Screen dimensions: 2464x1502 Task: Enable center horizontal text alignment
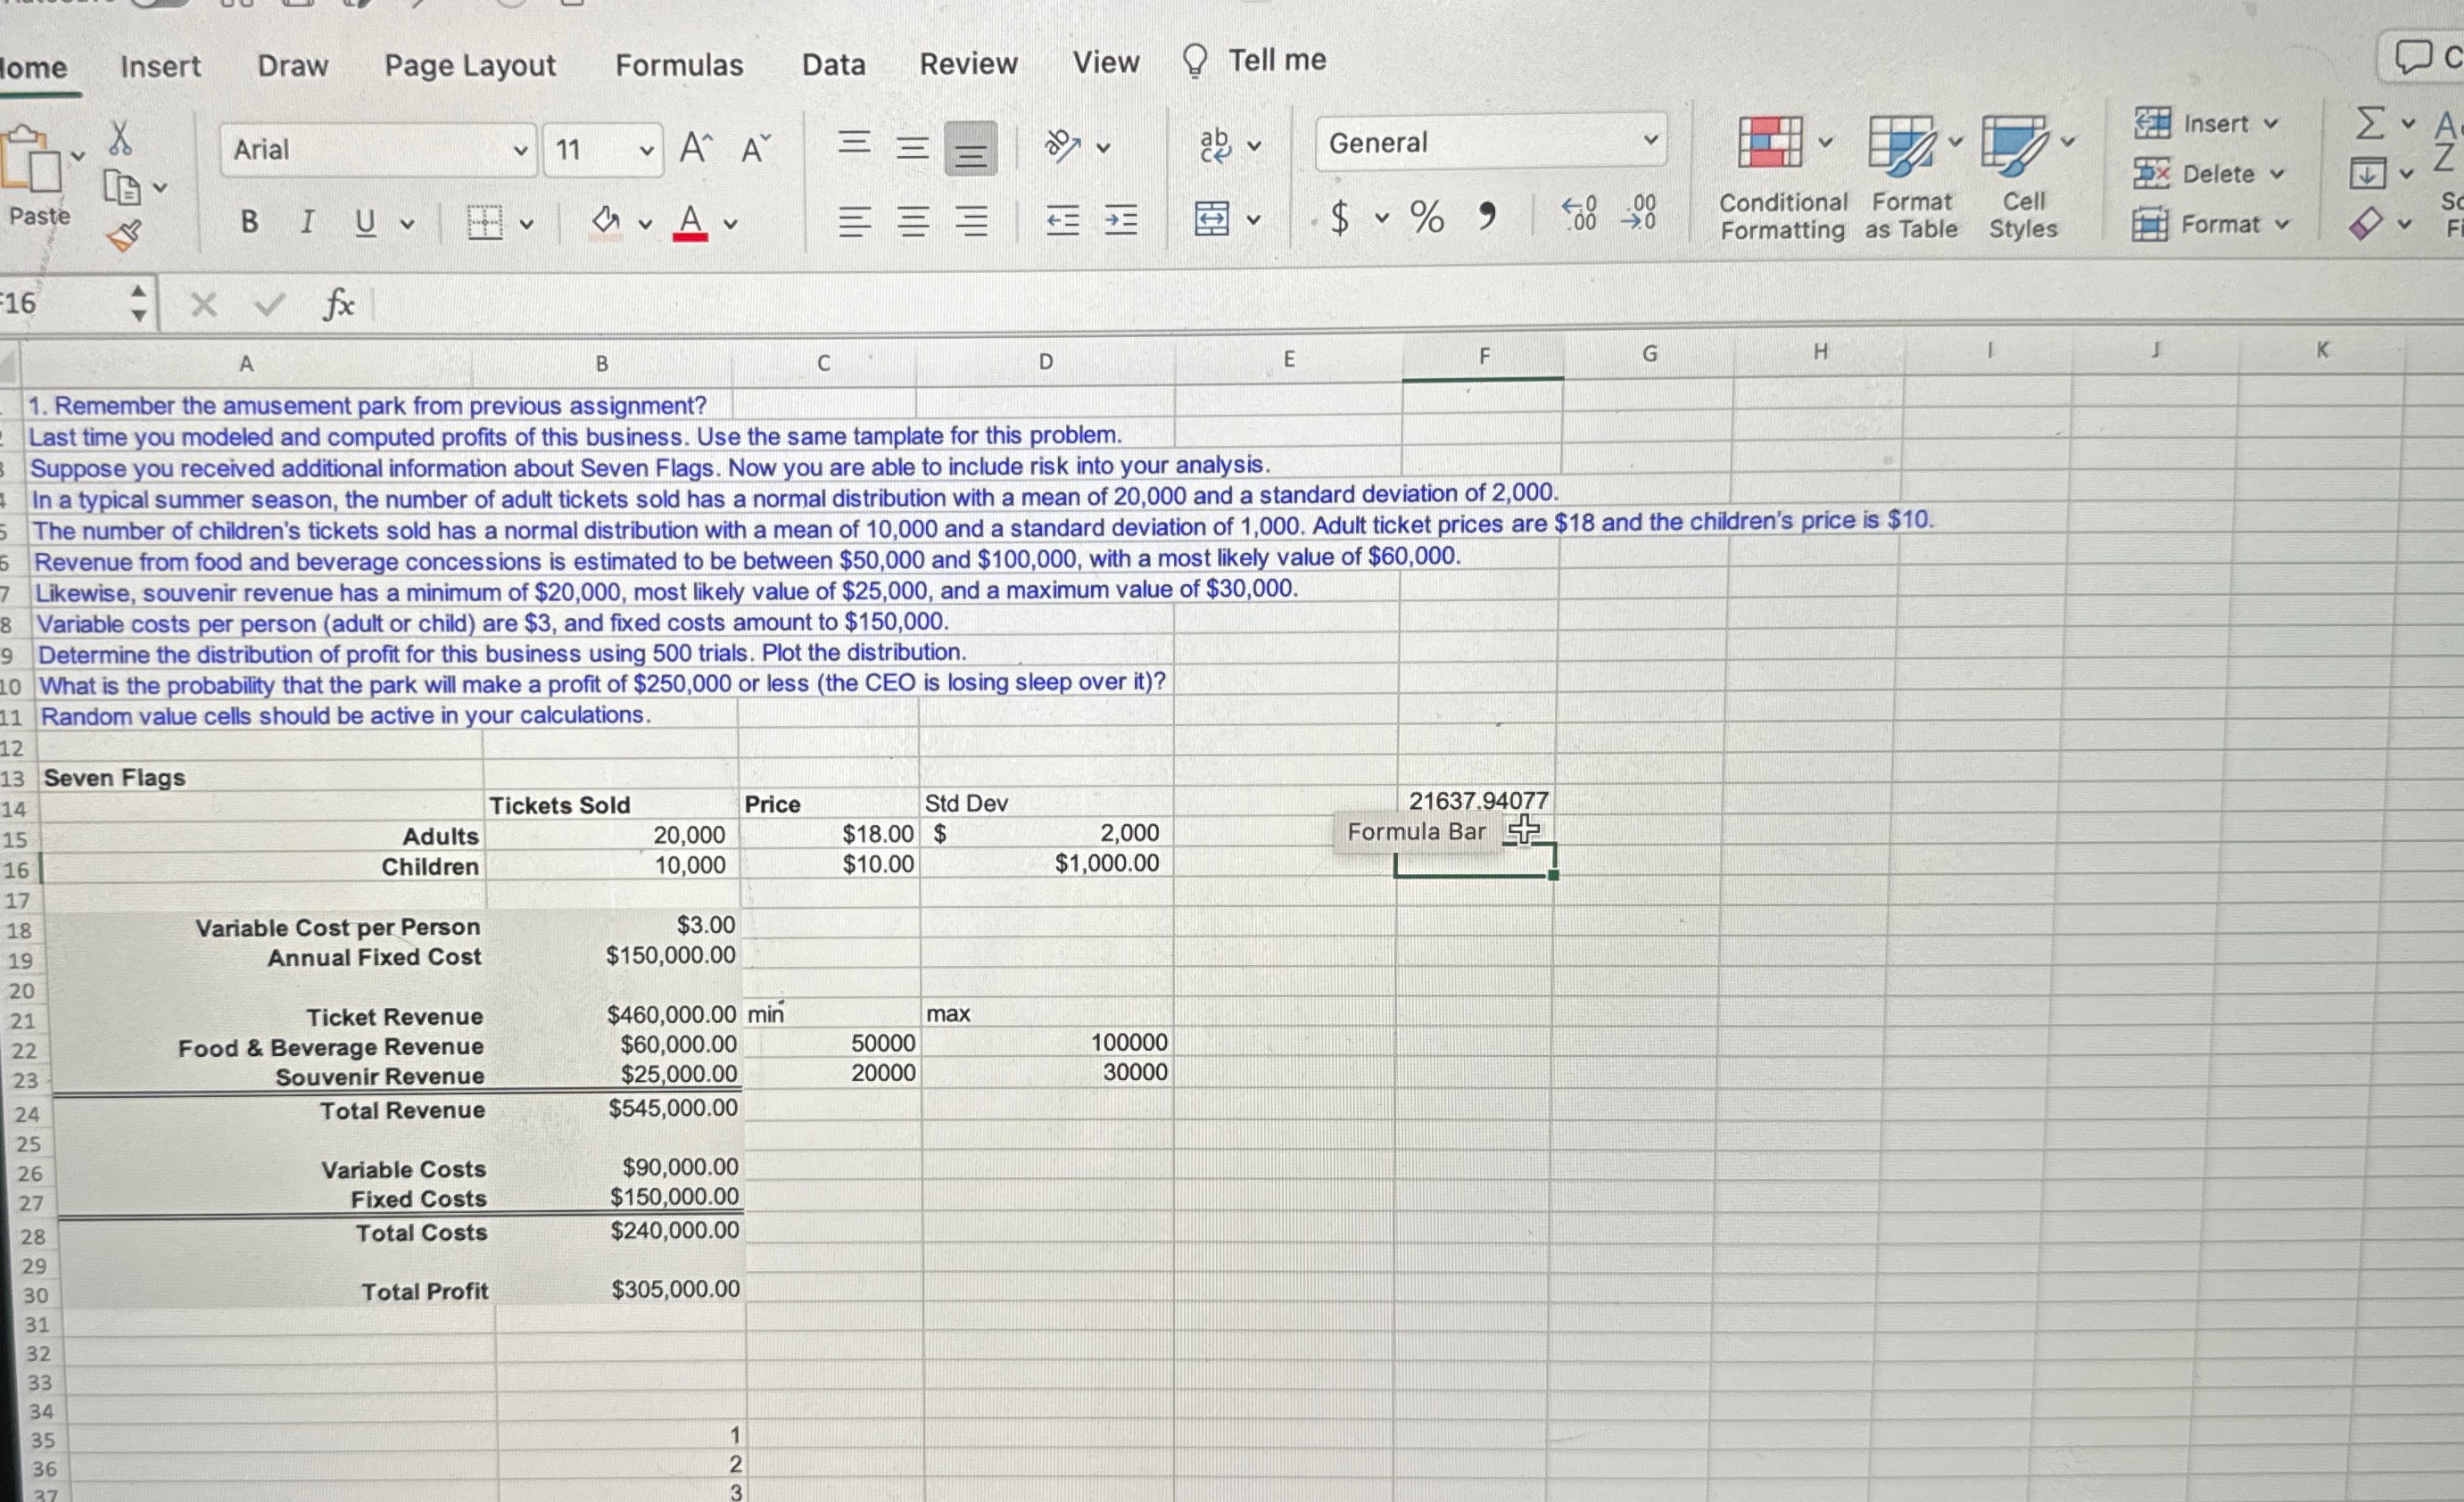[x=912, y=221]
